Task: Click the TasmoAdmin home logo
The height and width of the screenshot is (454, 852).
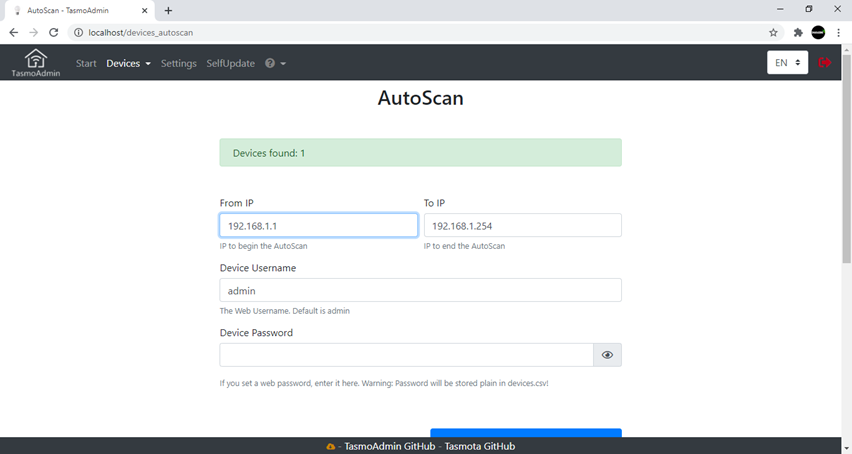Action: click(36, 63)
